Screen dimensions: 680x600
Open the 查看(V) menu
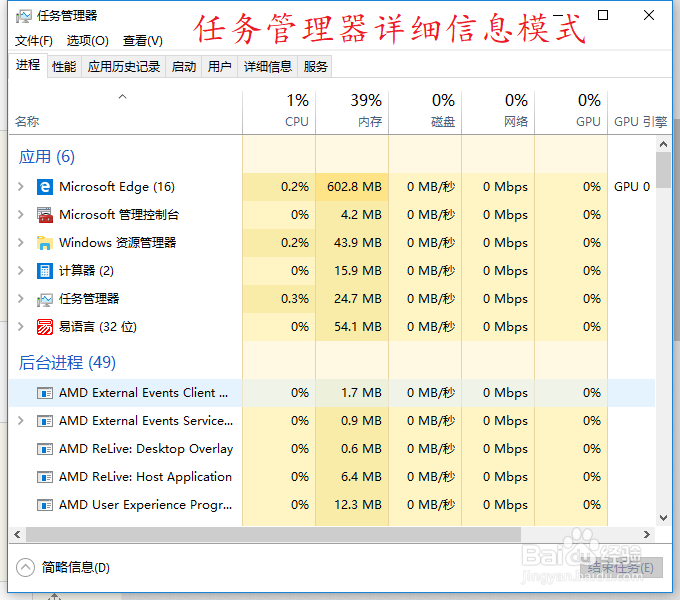[143, 41]
